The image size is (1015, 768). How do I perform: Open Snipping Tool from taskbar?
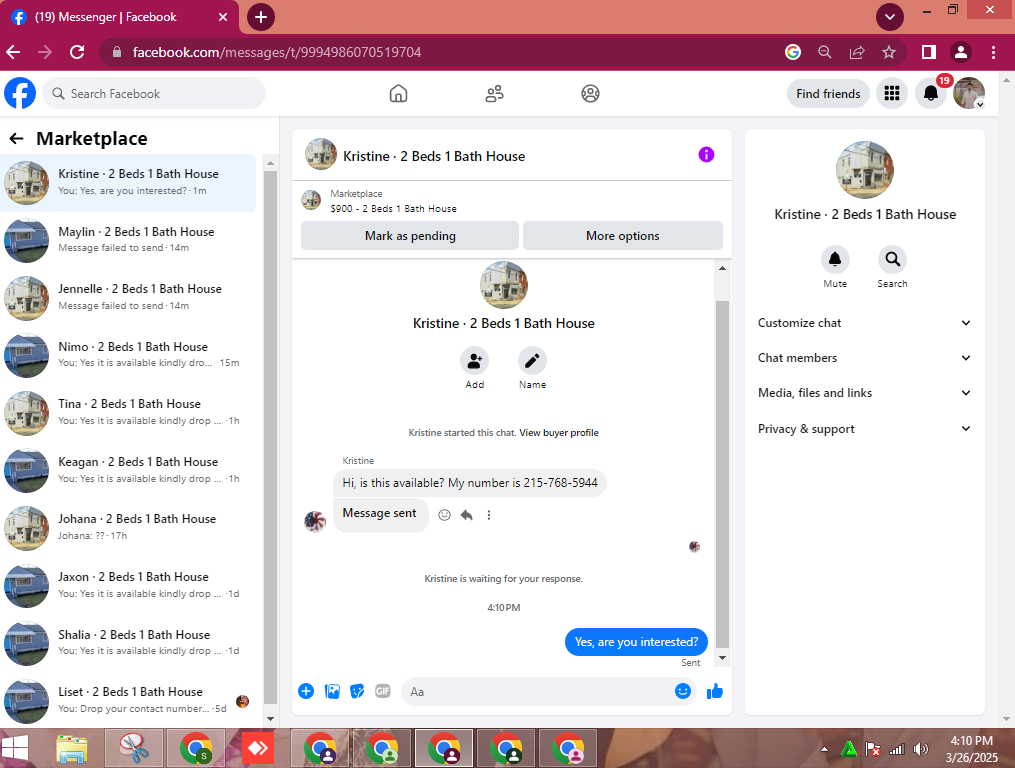pos(134,749)
